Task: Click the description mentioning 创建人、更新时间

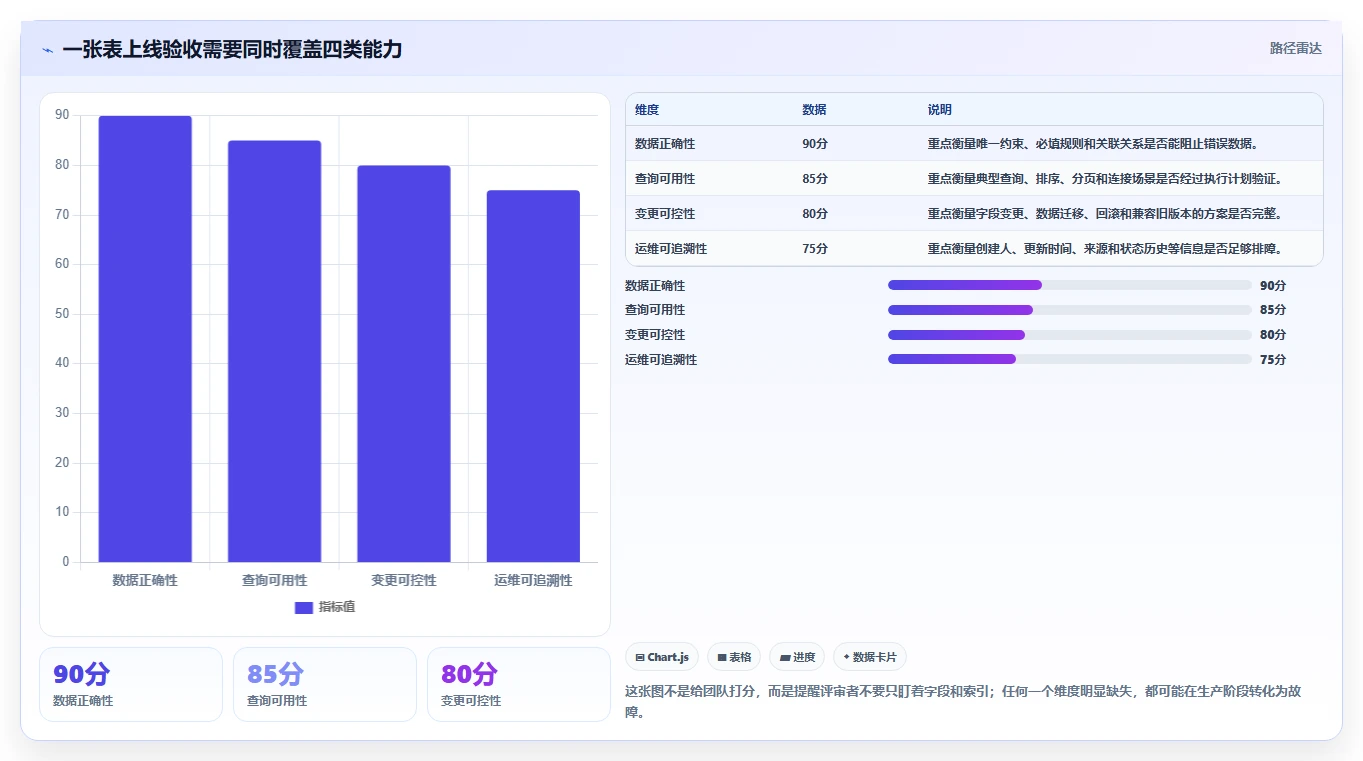Action: pos(1105,249)
